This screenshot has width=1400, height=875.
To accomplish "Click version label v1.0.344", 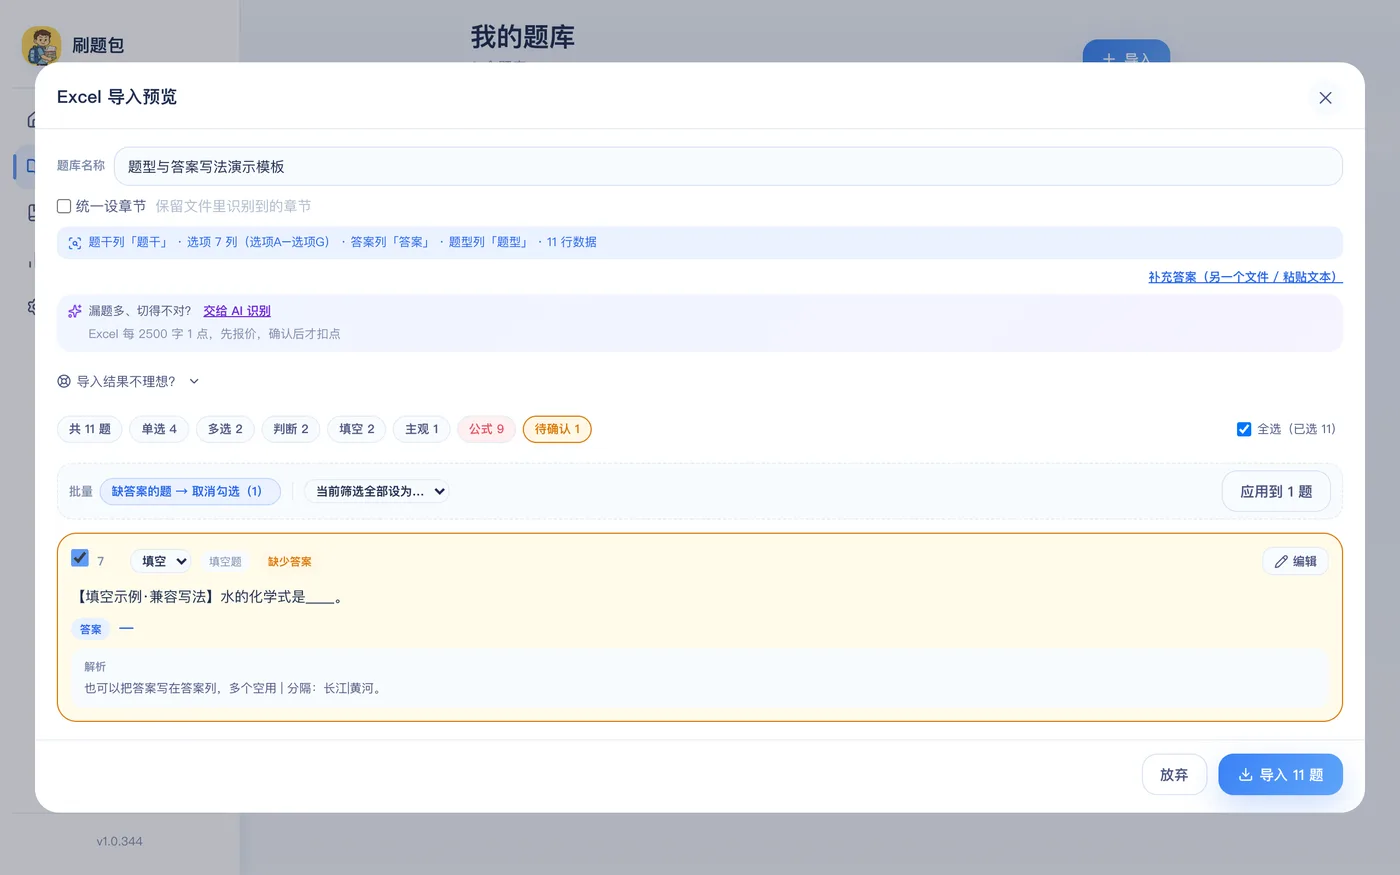I will pos(120,842).
